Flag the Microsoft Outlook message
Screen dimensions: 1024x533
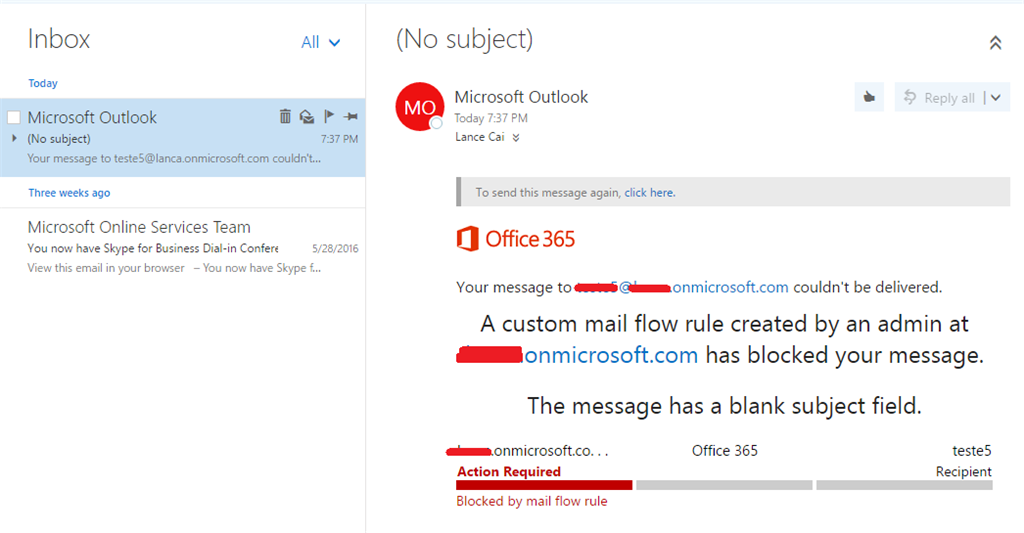pyautogui.click(x=329, y=117)
